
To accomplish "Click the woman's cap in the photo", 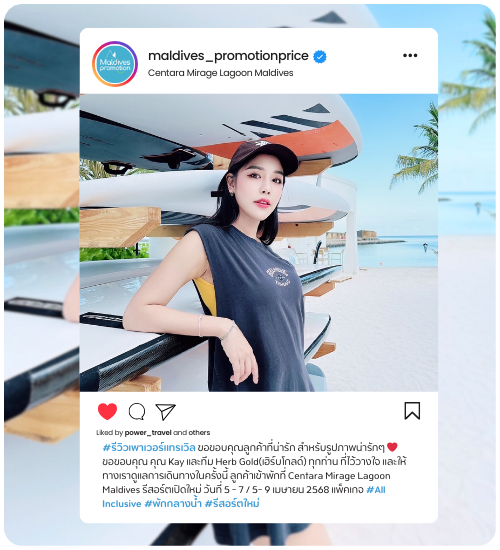I will coord(262,155).
